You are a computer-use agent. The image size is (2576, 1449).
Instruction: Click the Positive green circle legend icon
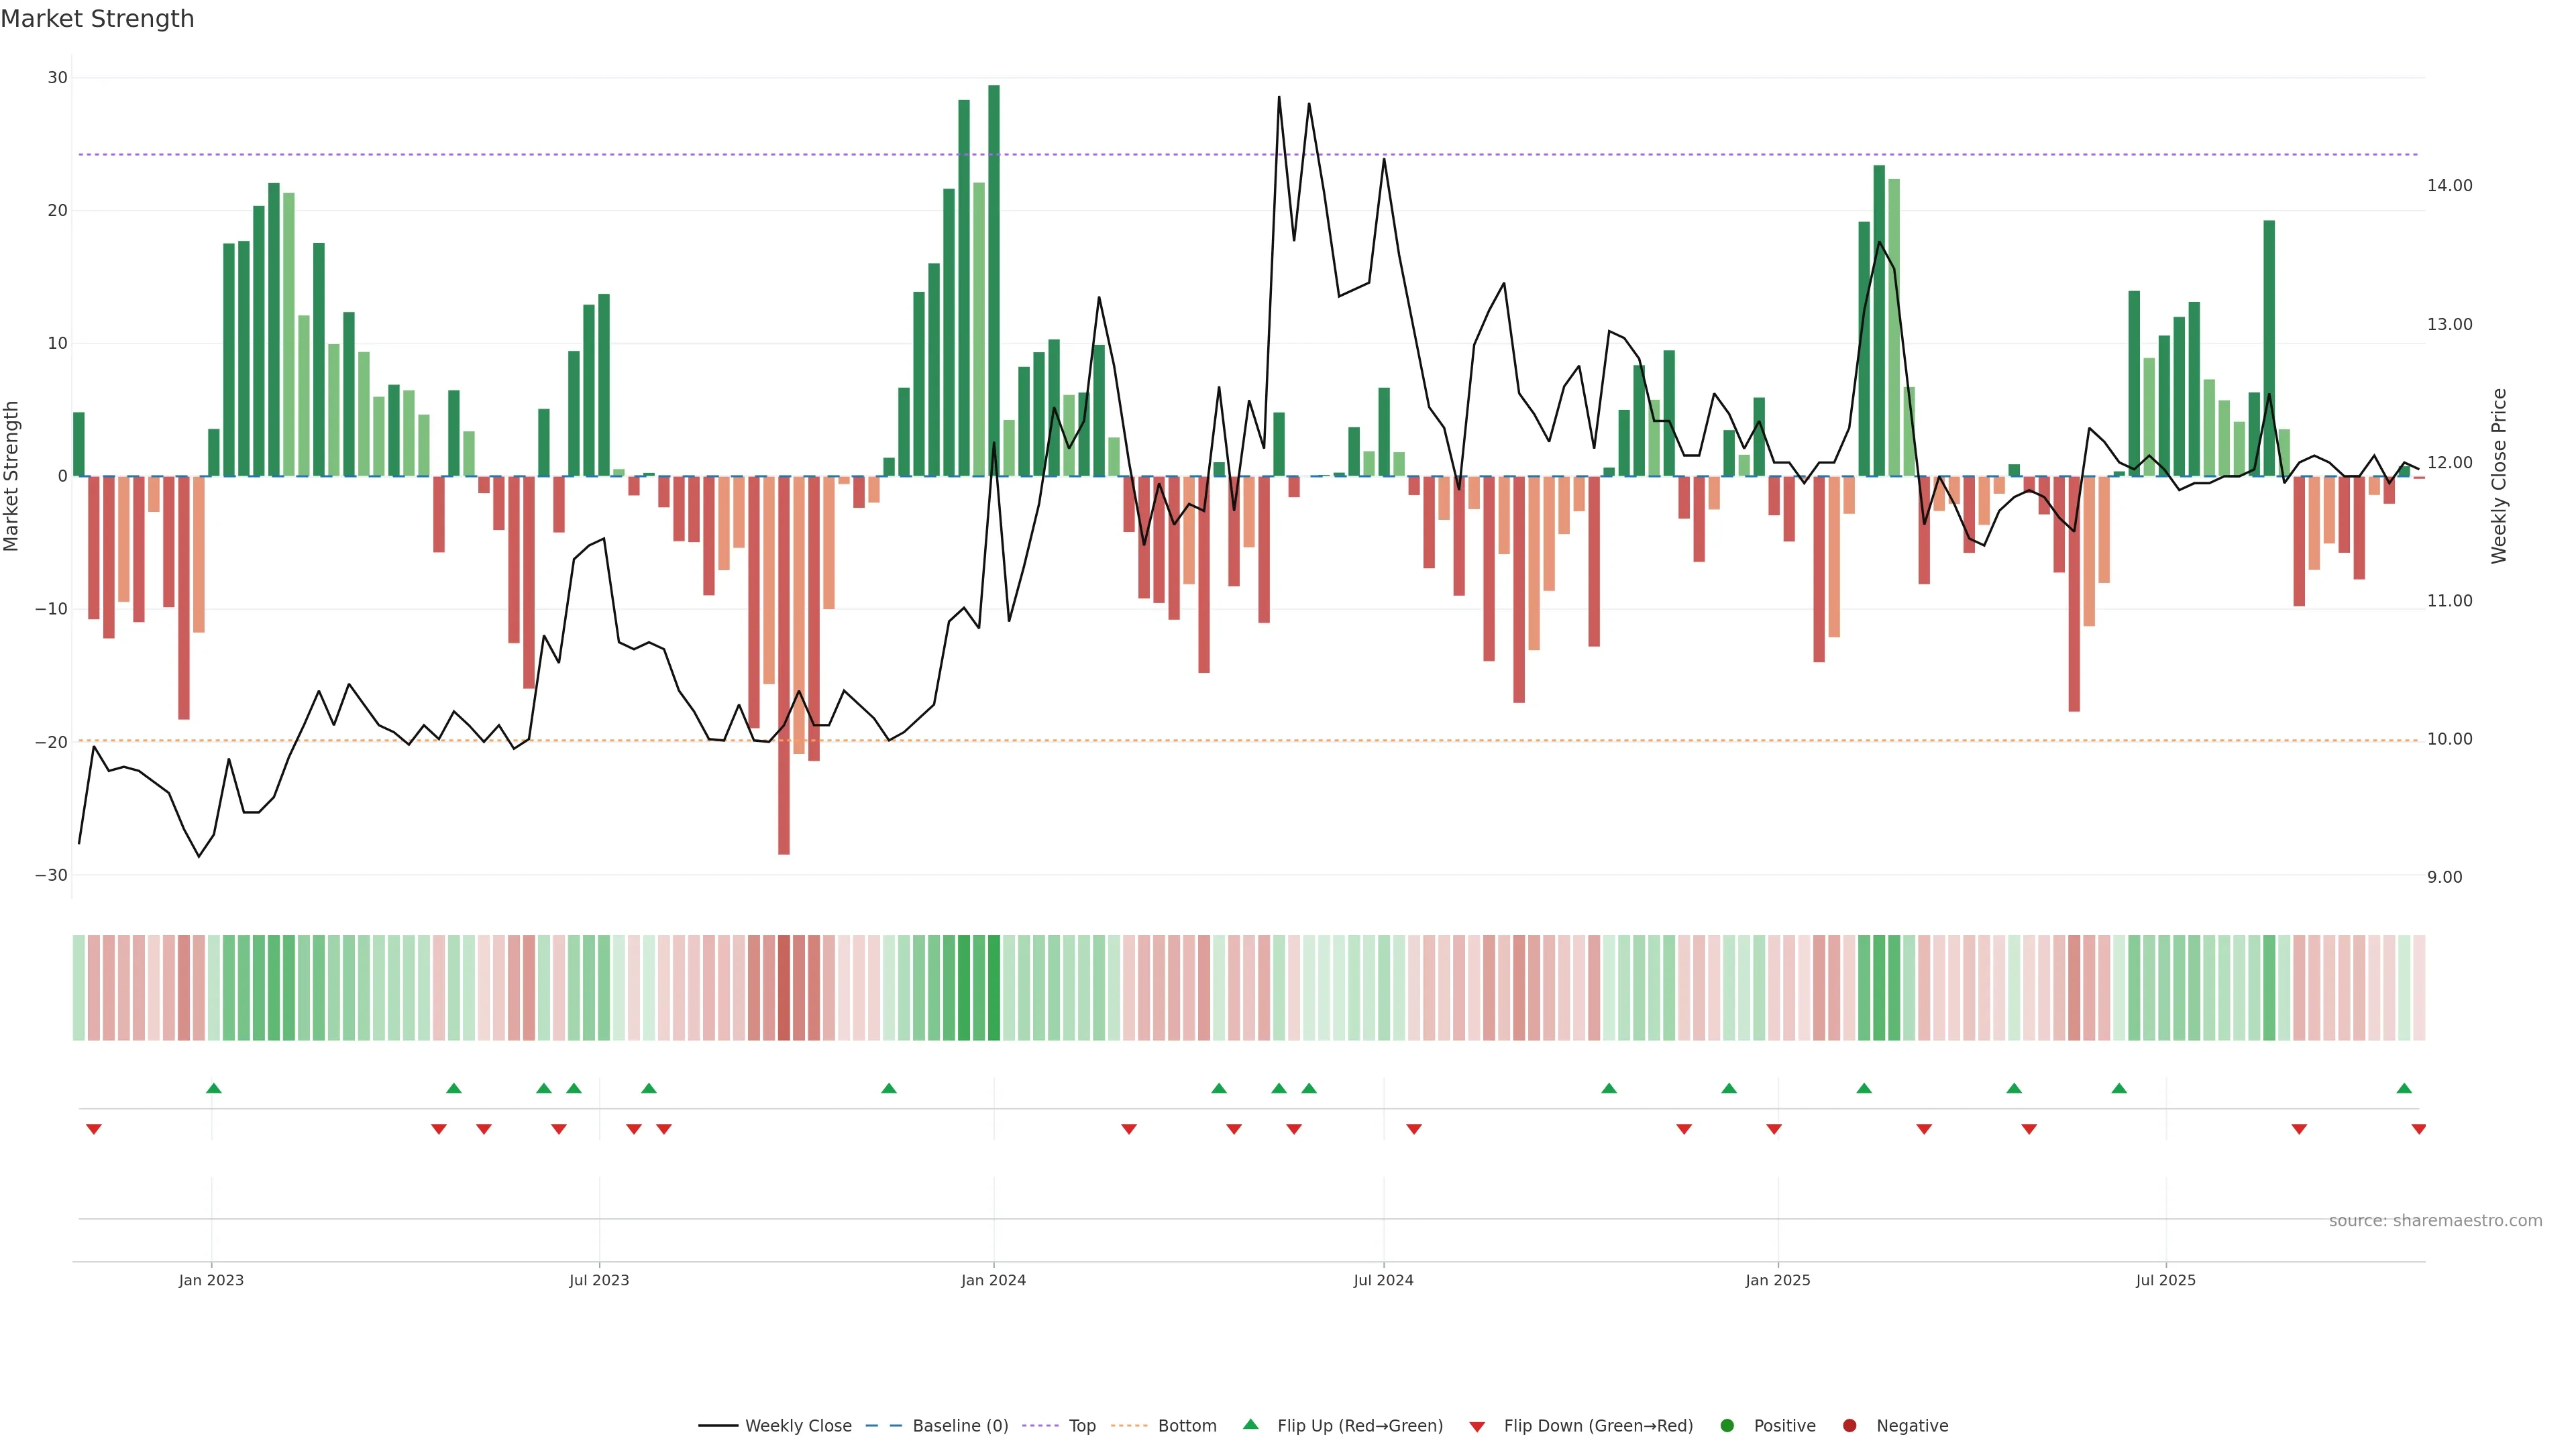(1727, 1426)
